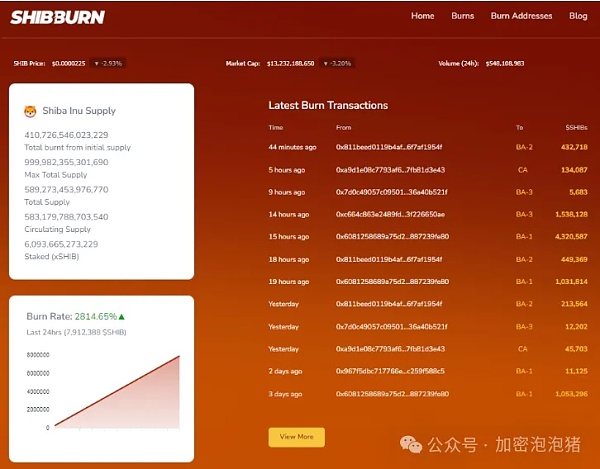Click CA in the 5 hours ago row
This screenshot has height=469, width=600.
tap(523, 170)
